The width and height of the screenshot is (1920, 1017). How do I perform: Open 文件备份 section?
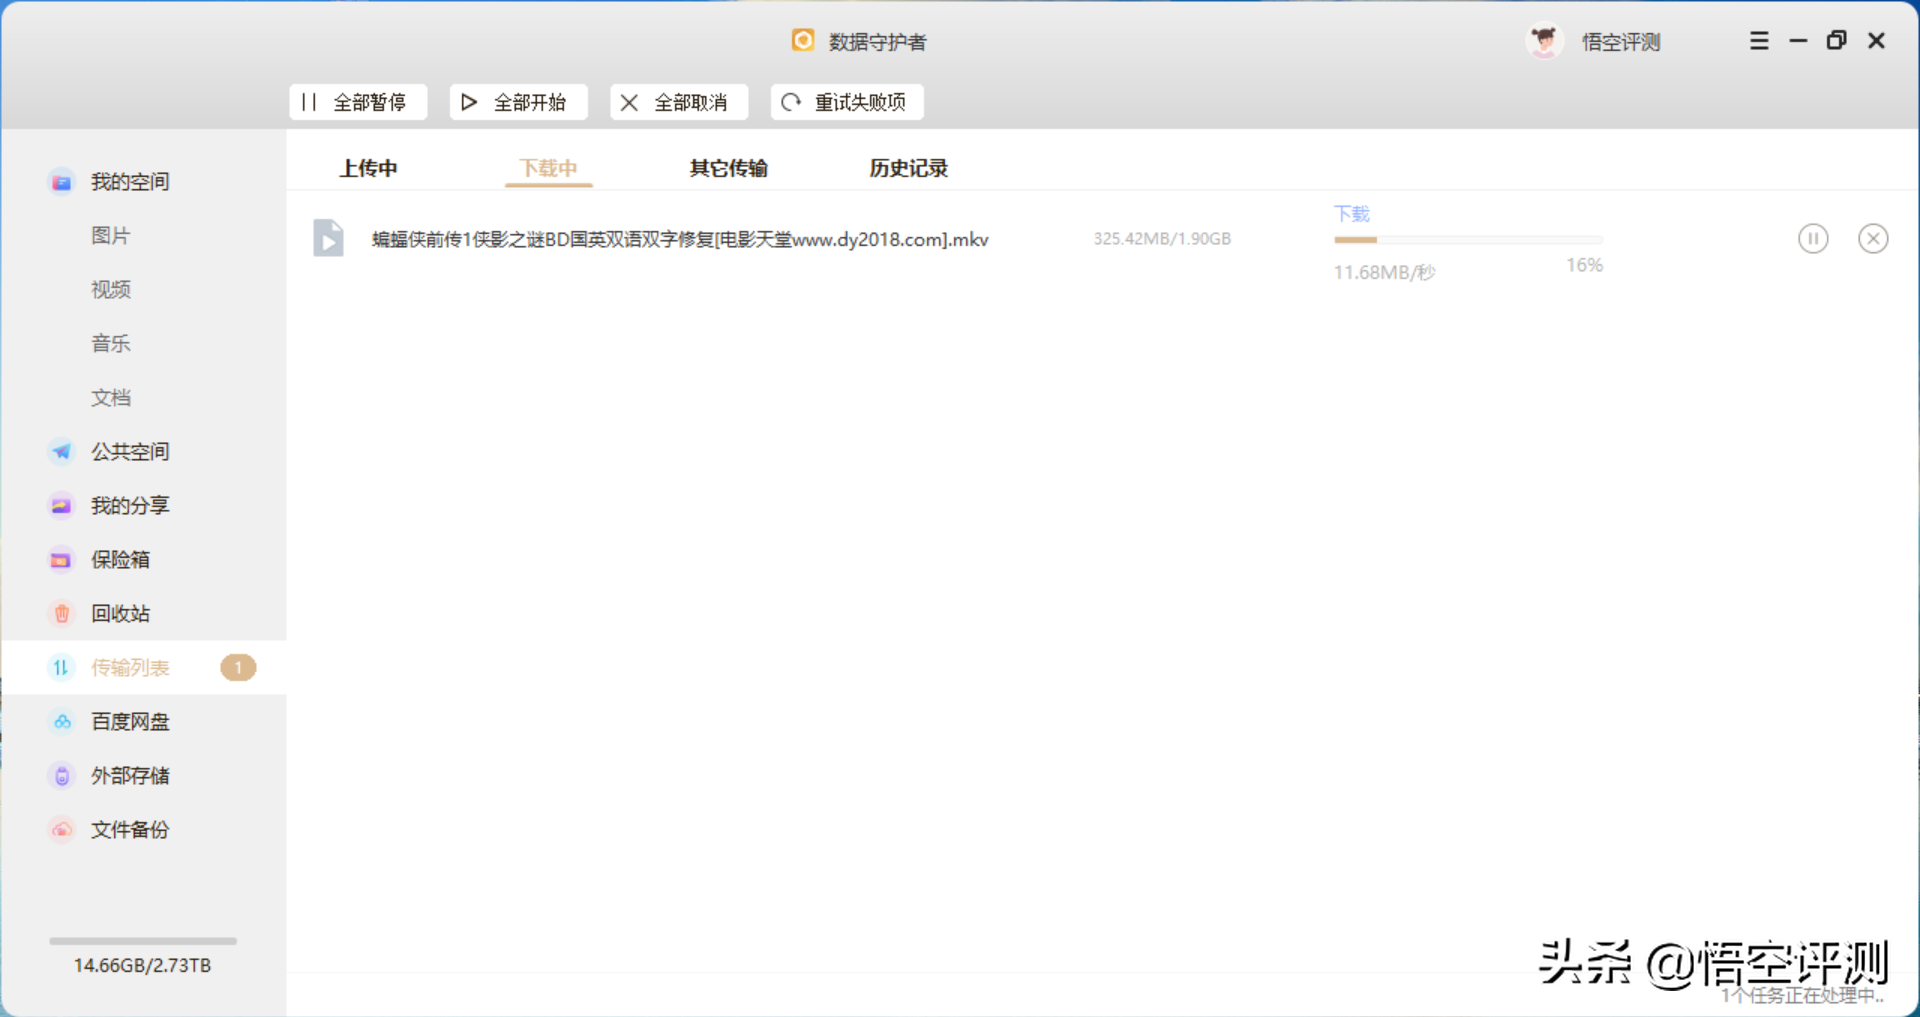point(130,830)
